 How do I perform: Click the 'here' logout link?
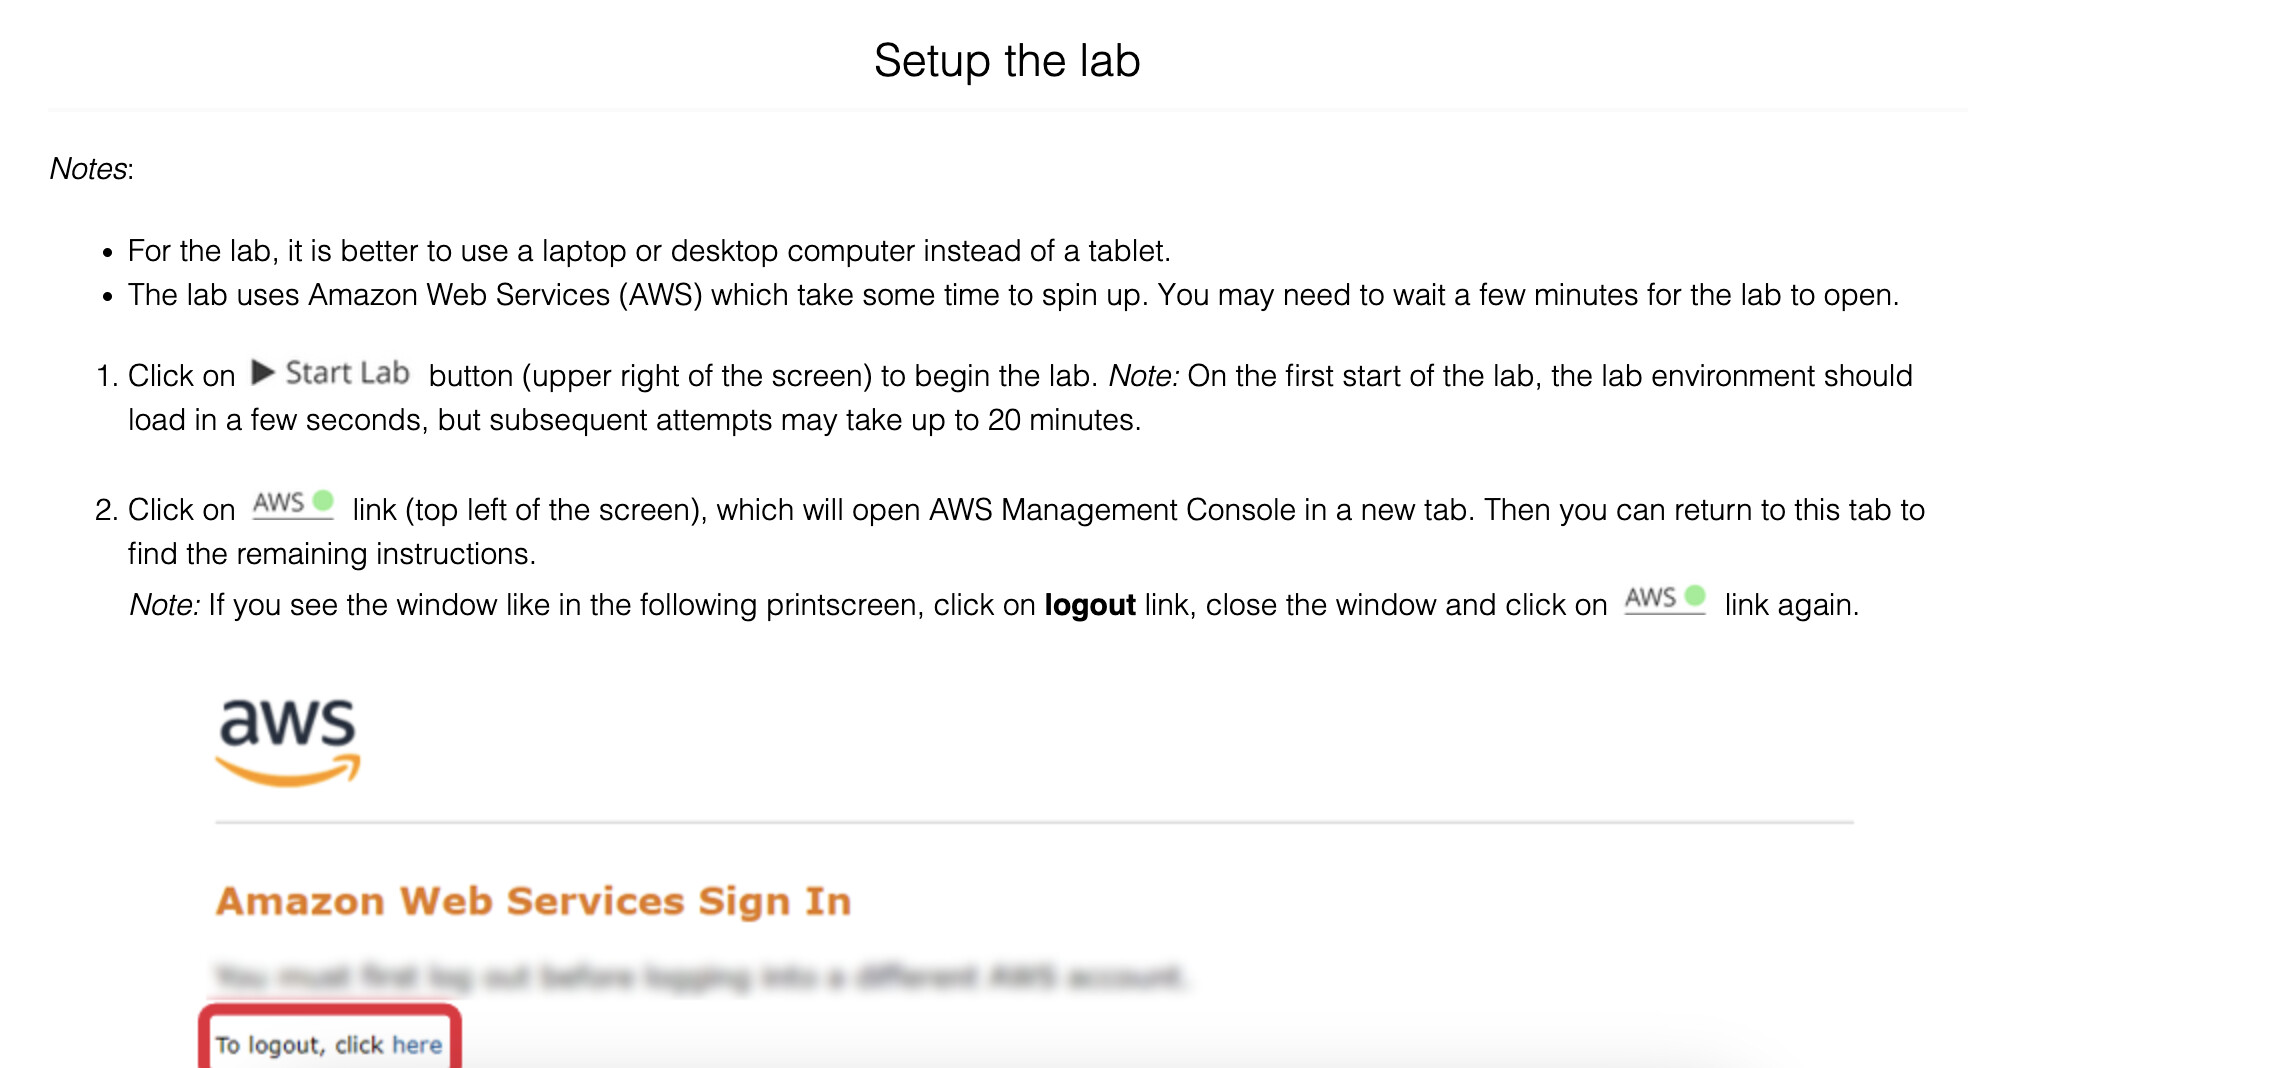point(417,1045)
